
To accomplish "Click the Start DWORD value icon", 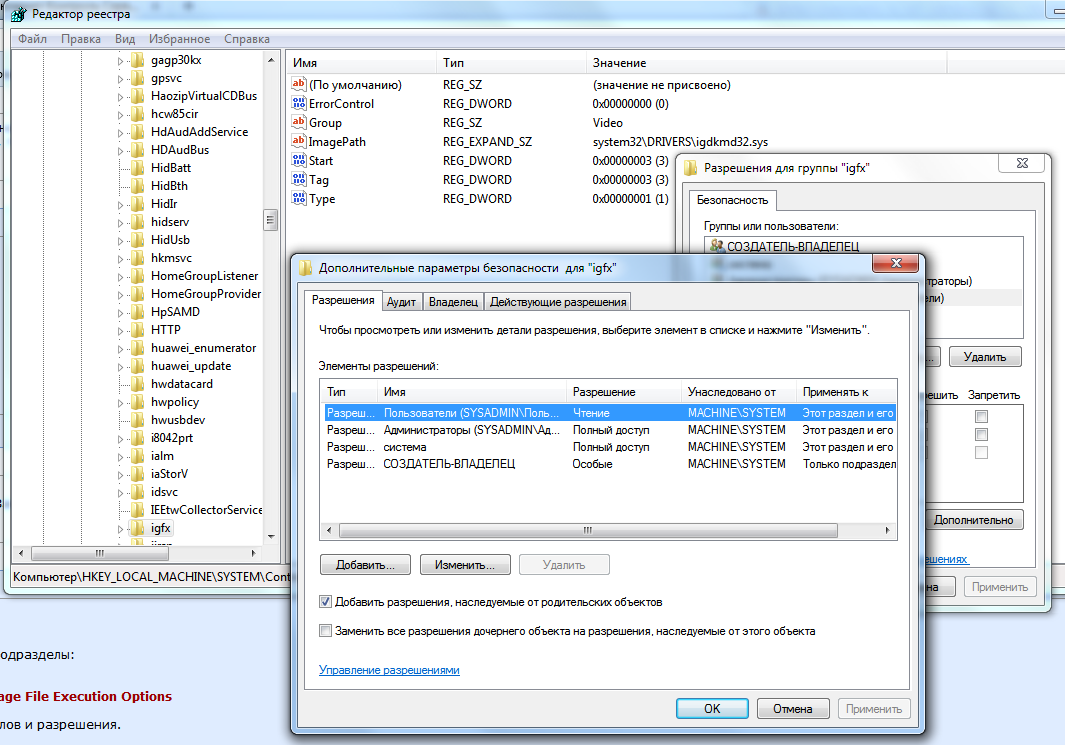I will (x=299, y=160).
